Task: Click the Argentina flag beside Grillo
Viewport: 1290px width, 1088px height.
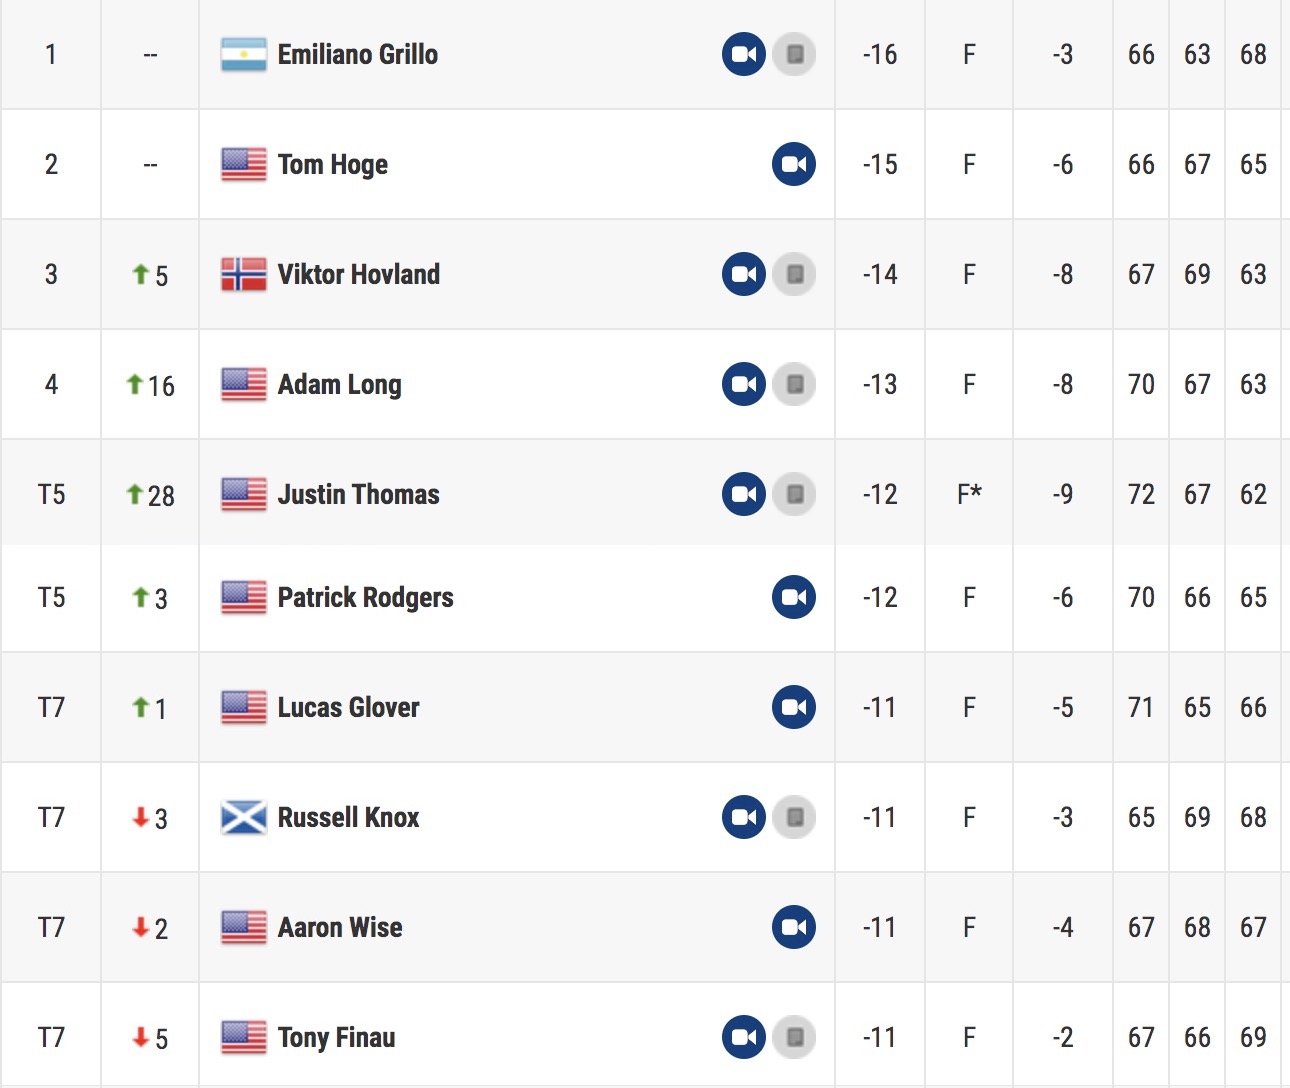Action: coord(244,54)
